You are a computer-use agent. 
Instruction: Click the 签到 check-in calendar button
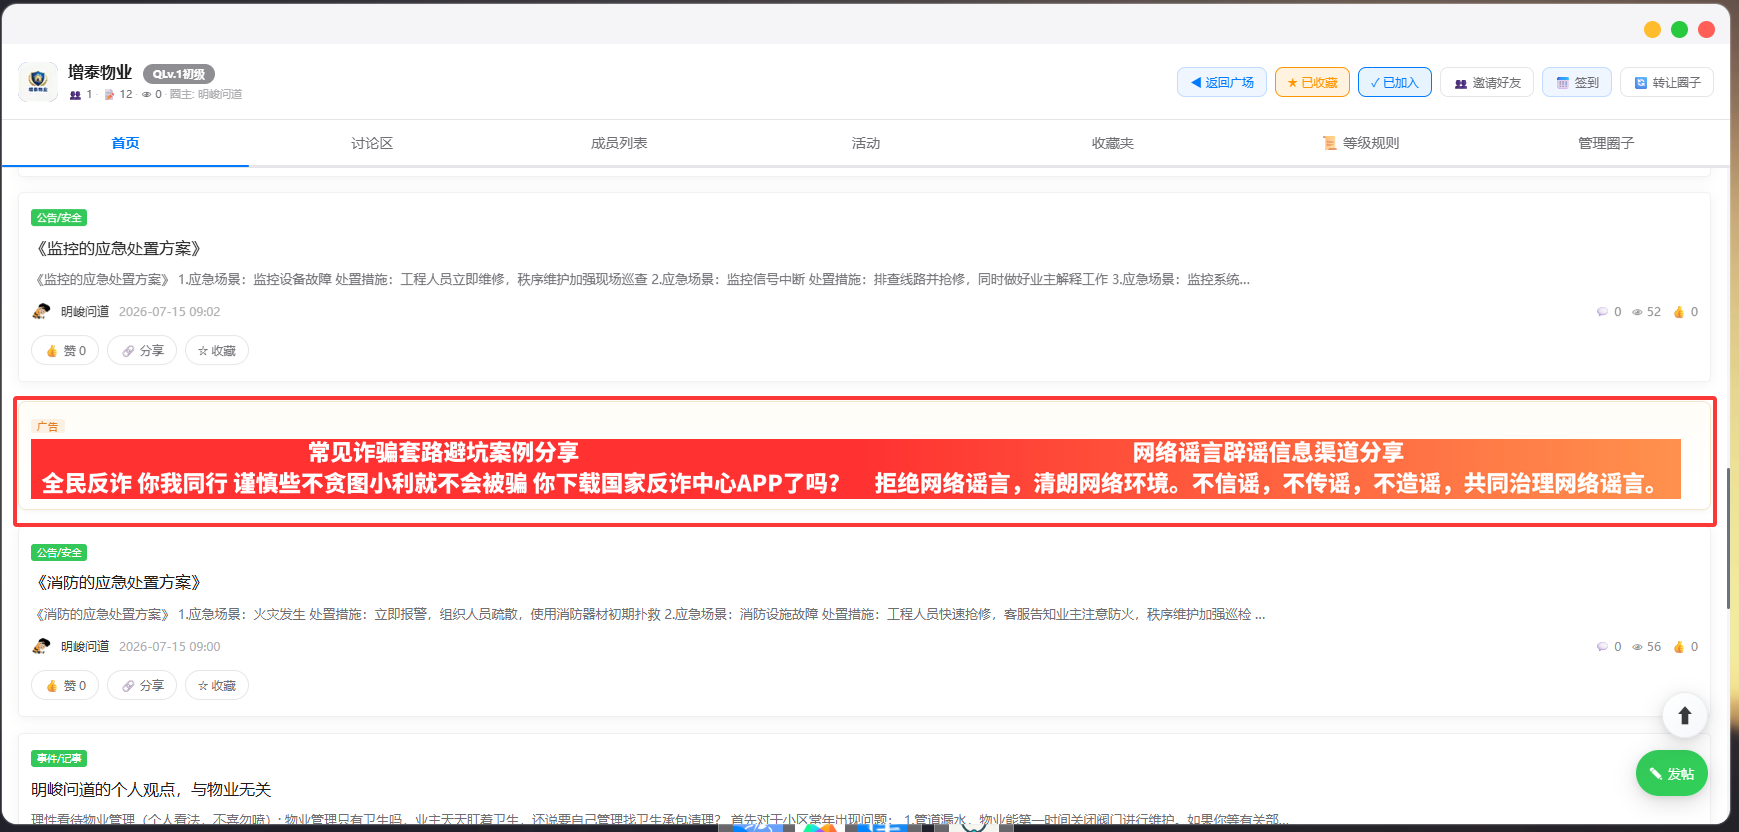tap(1576, 82)
